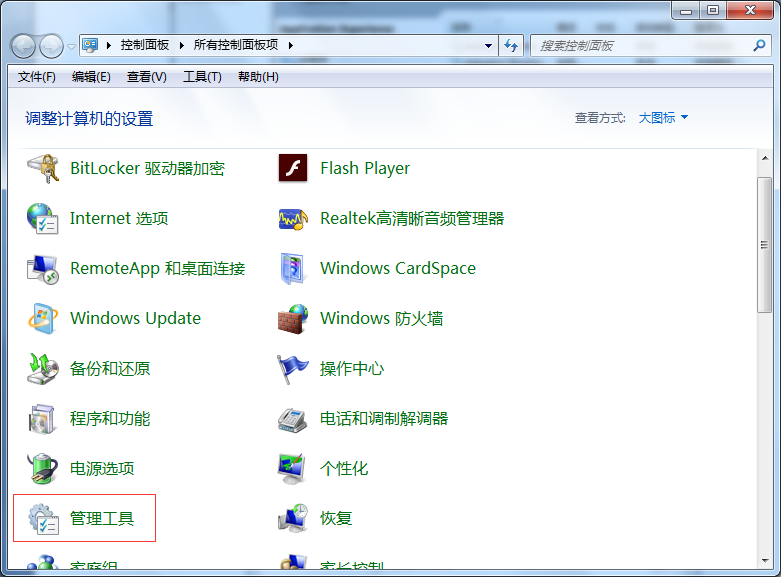
Task: Open the 管理工具 gear icon
Action: tap(43, 519)
